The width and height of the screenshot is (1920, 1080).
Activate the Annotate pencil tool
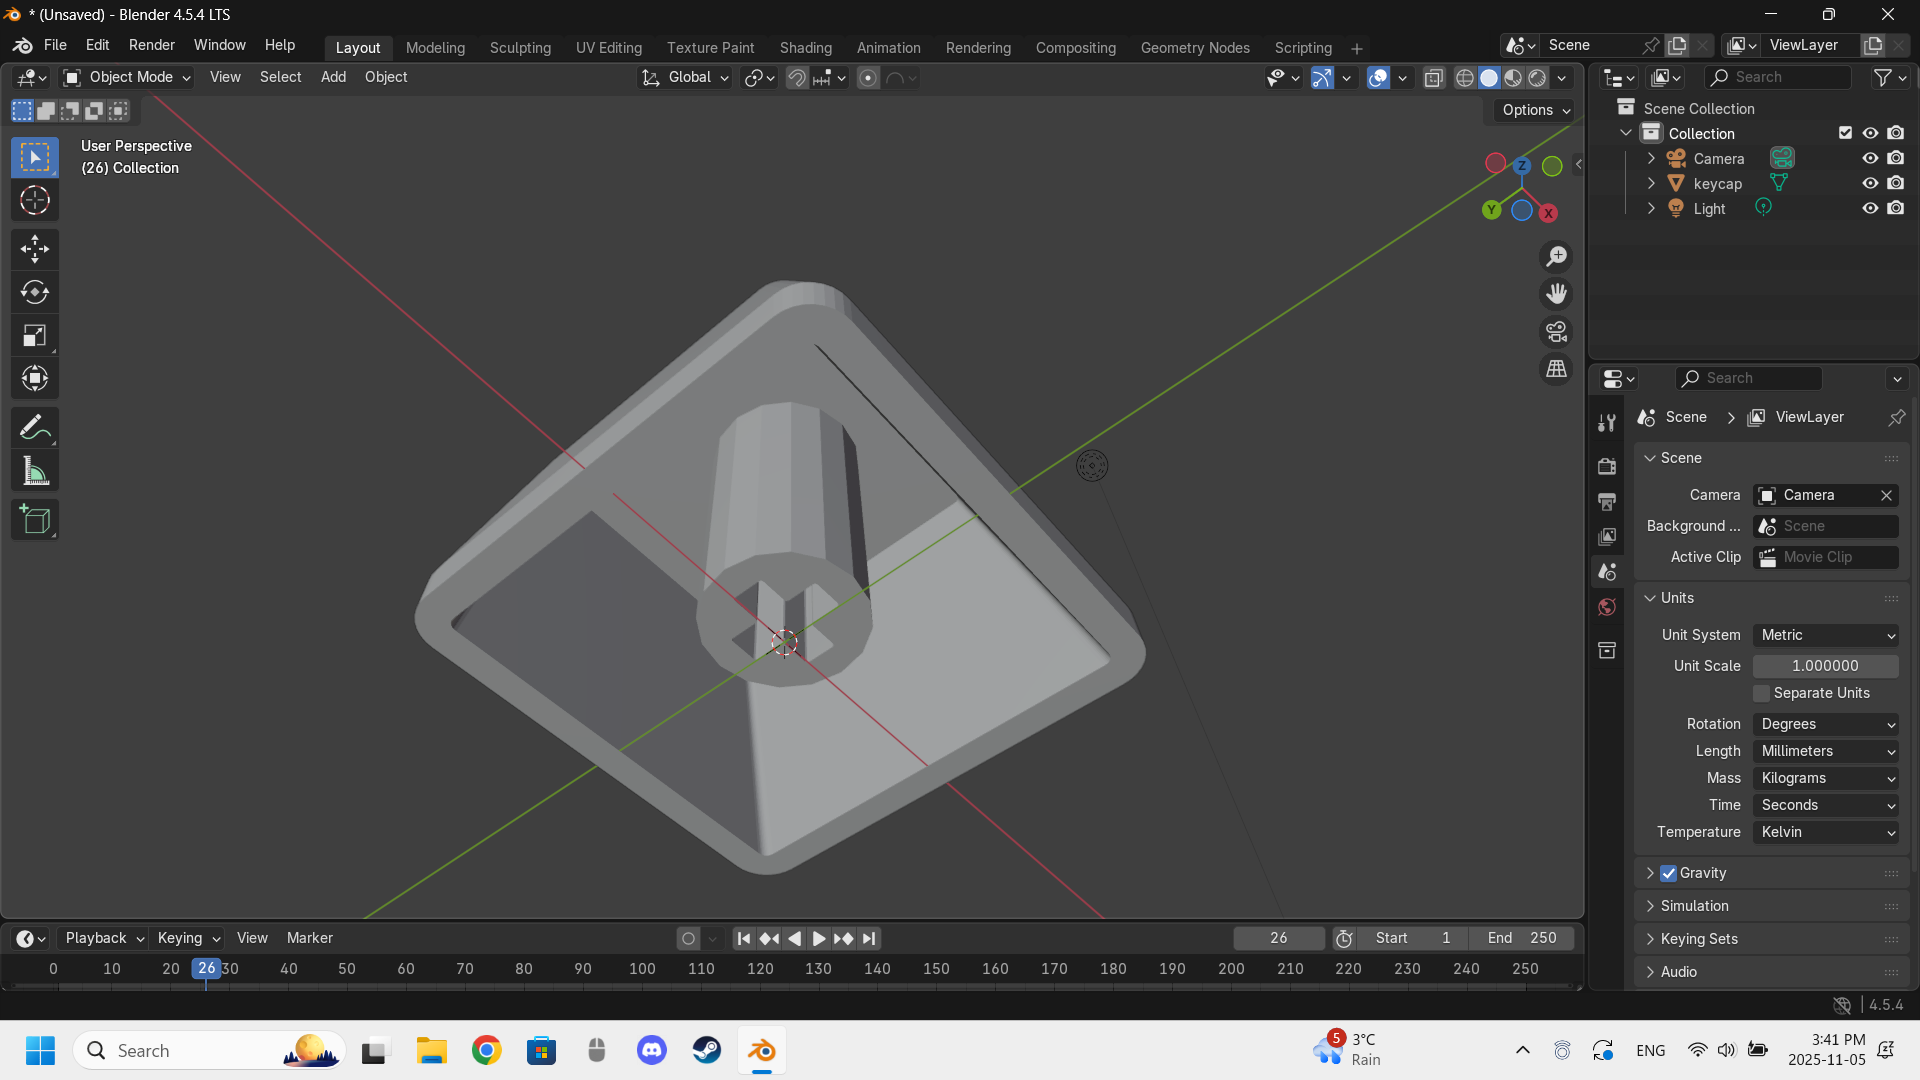[35, 428]
